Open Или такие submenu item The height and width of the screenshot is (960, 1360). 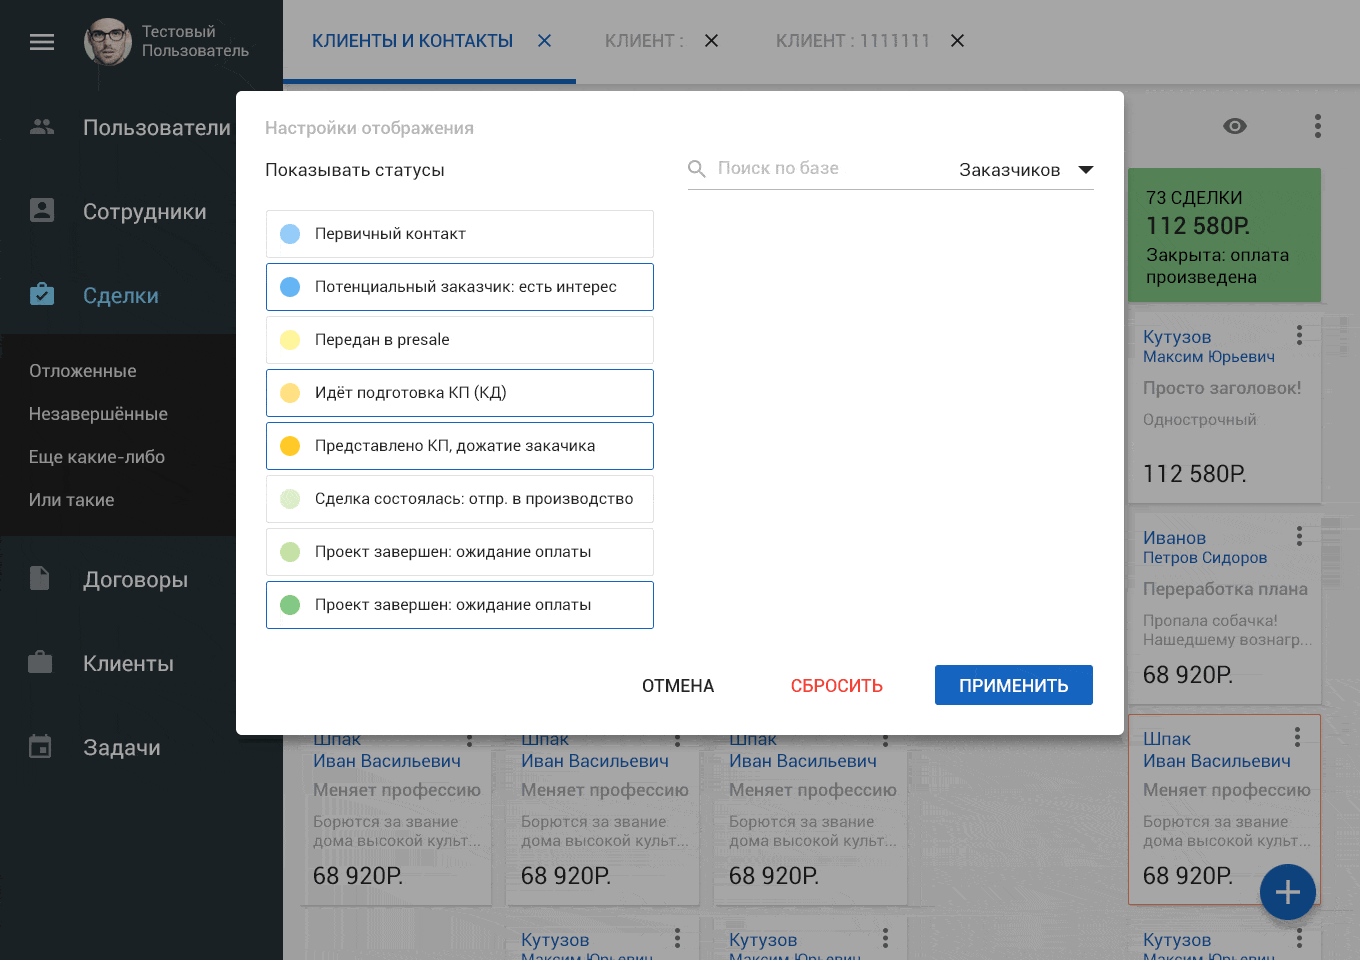(72, 500)
